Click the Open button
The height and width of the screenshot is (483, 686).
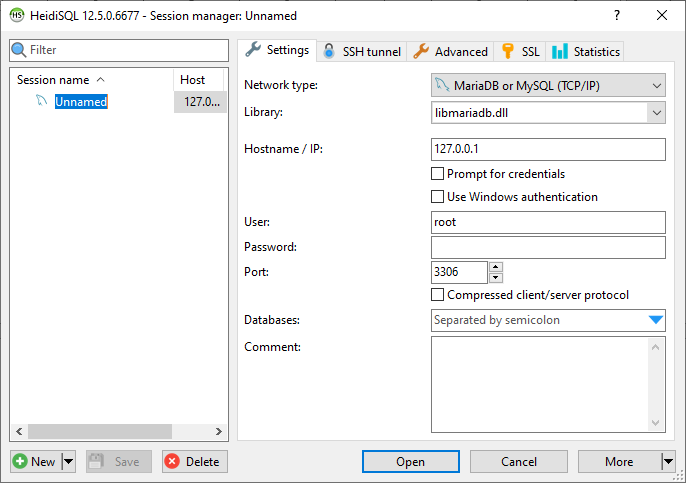tap(410, 462)
